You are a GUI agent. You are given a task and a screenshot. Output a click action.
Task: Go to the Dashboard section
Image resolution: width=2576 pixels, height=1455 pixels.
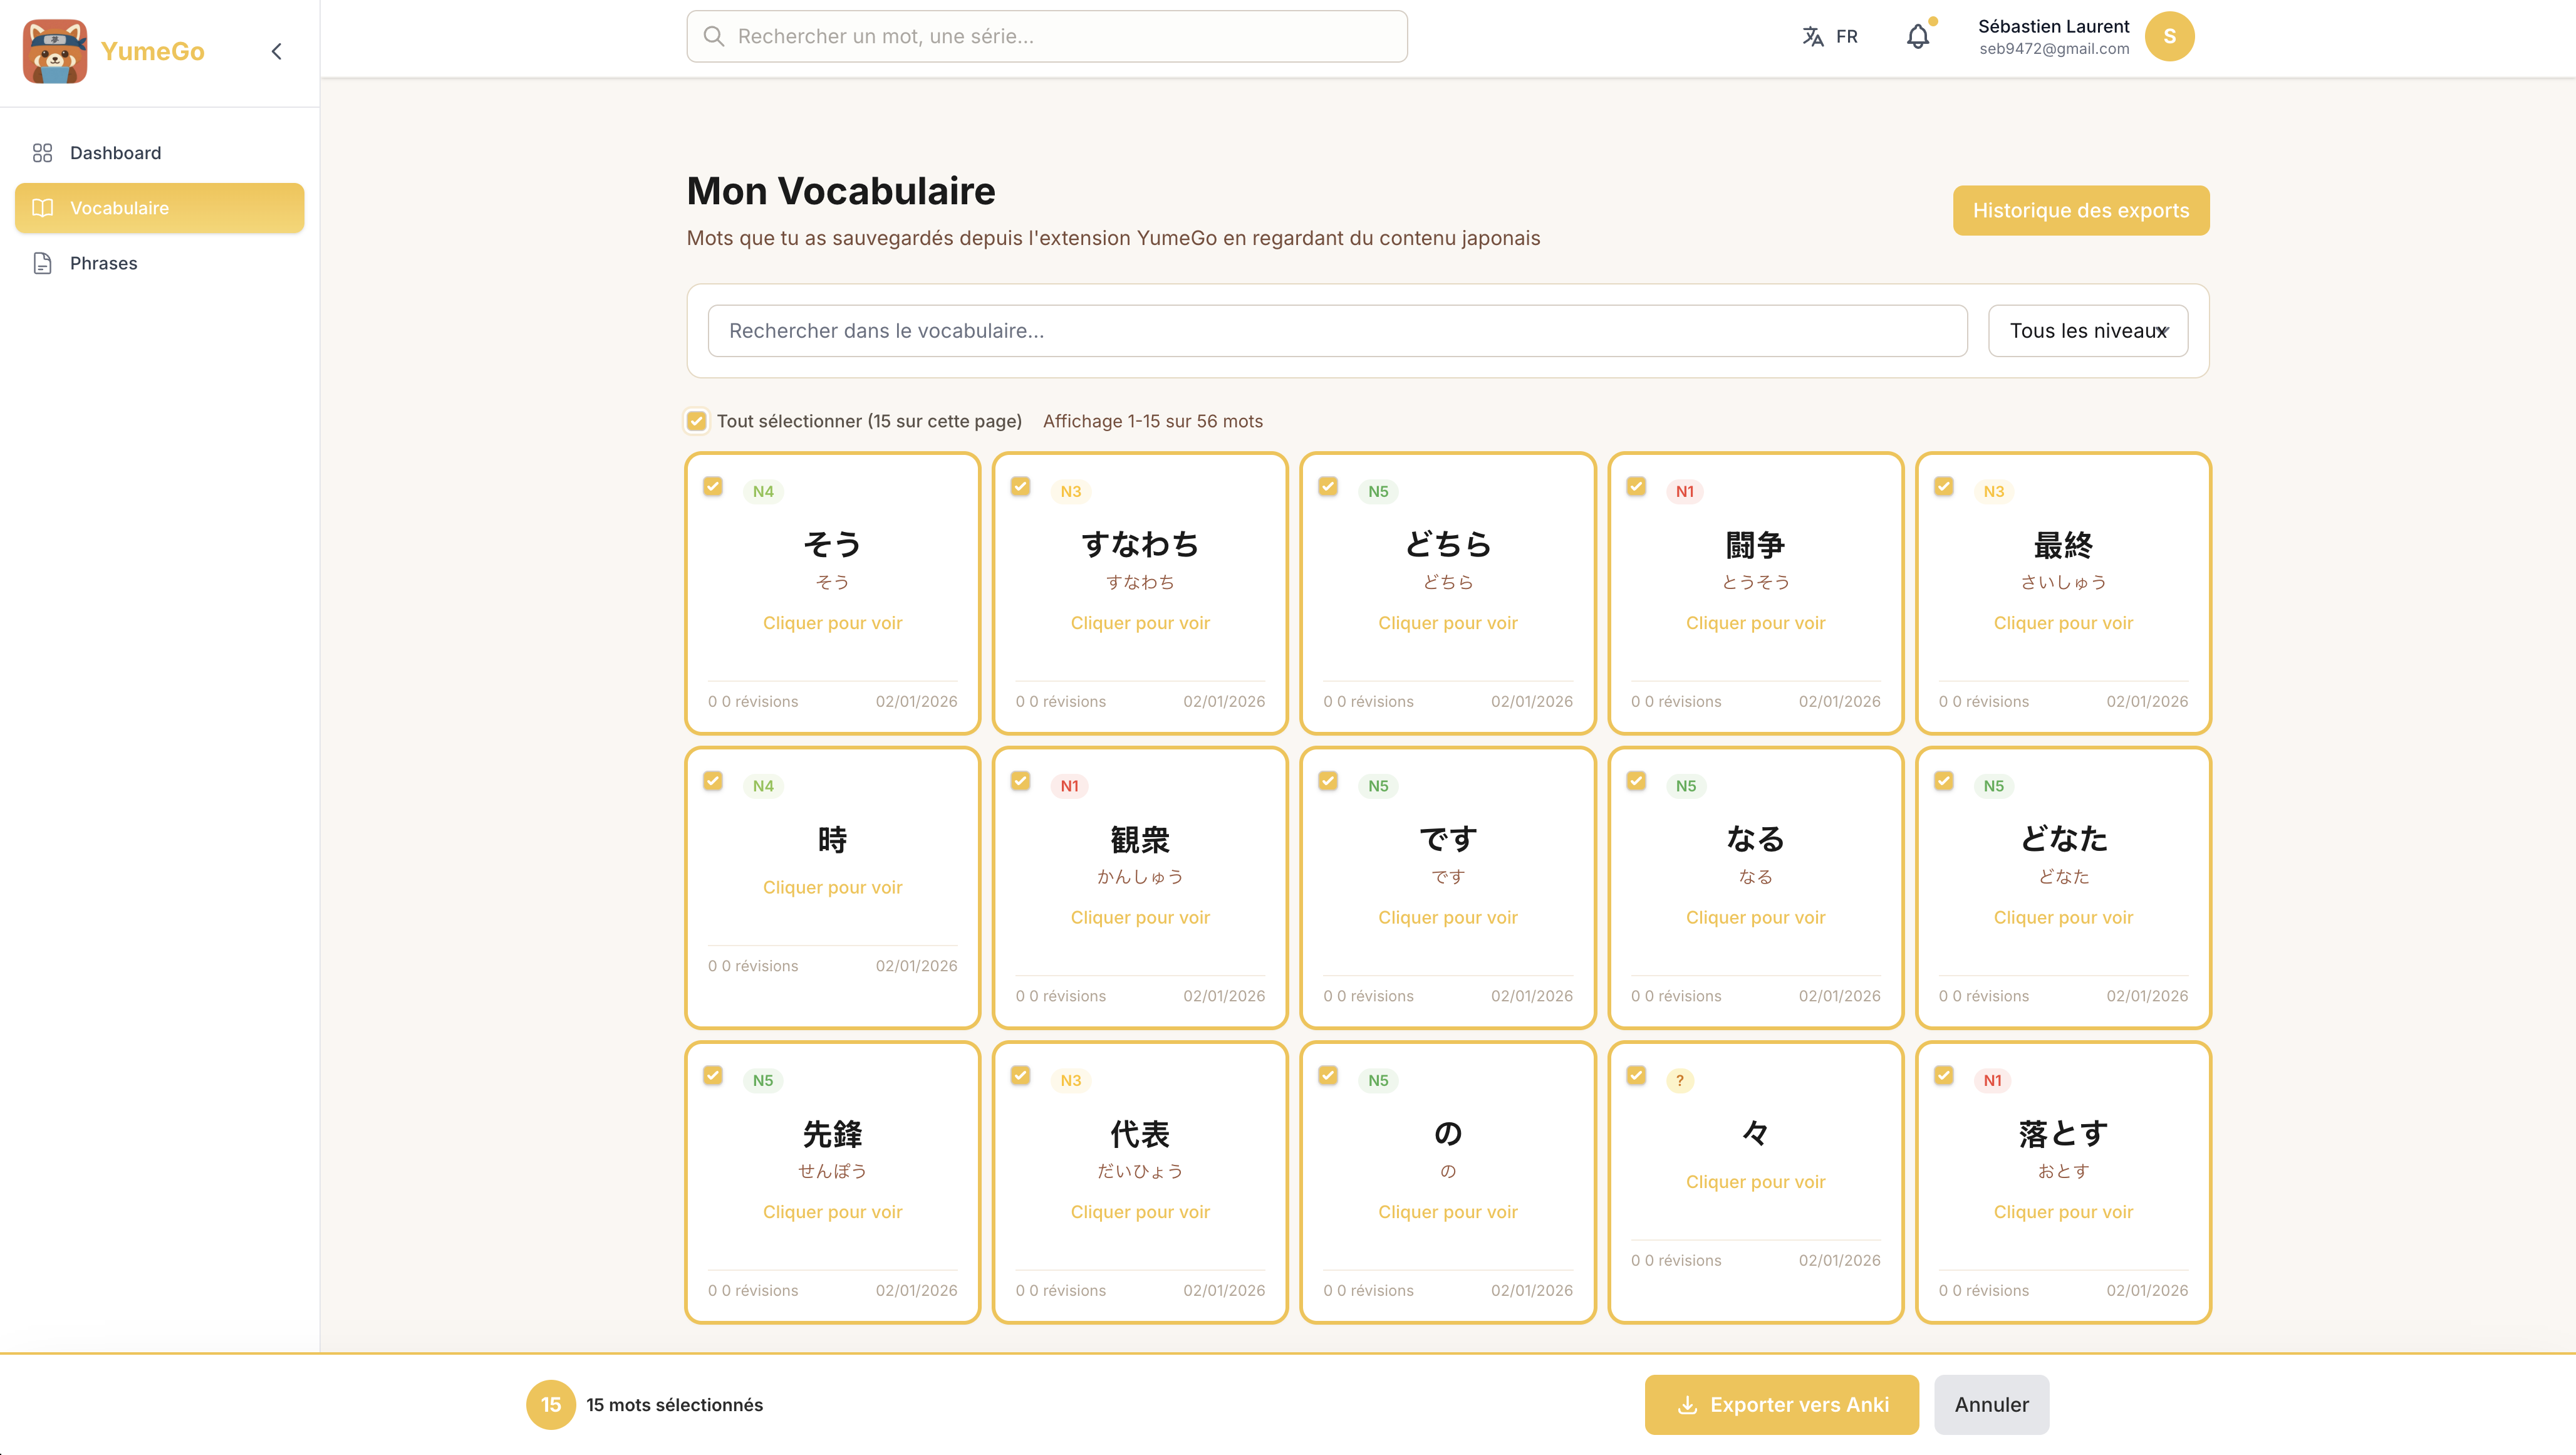pos(115,152)
